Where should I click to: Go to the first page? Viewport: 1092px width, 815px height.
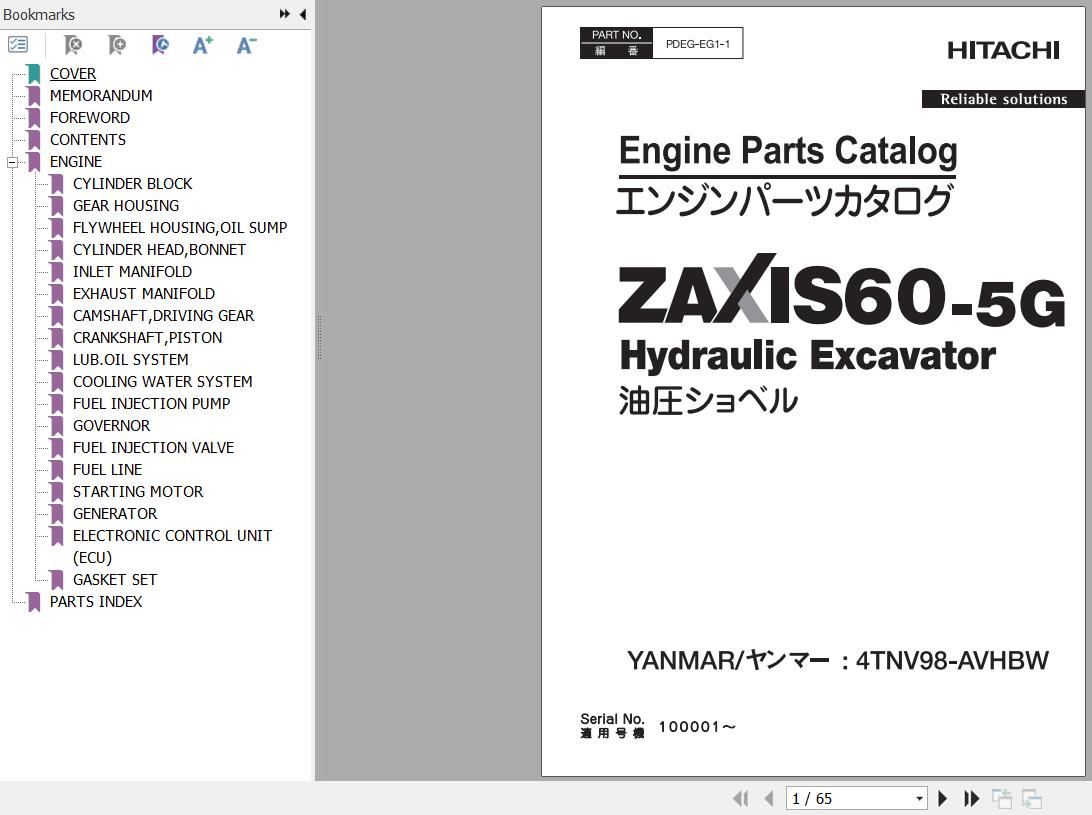coord(740,798)
